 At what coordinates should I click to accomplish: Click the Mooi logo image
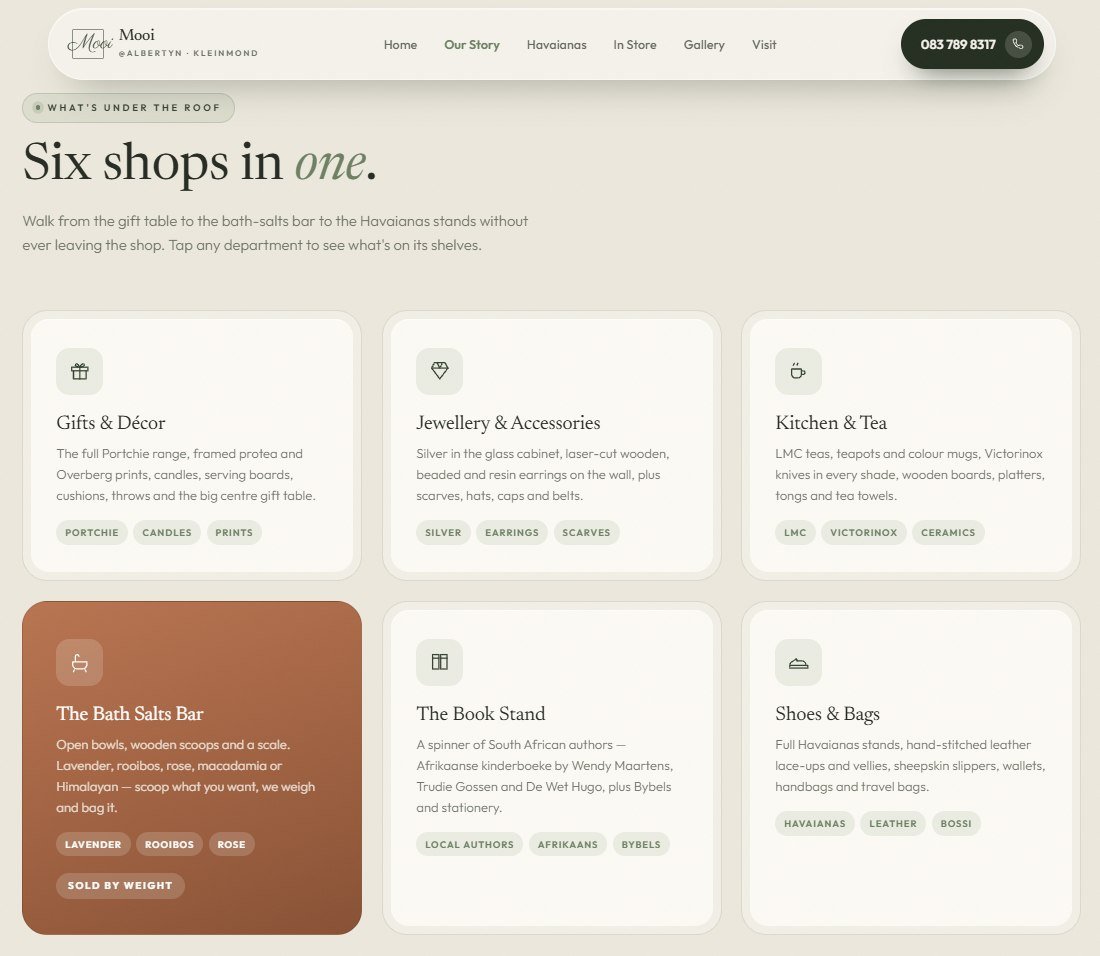(x=90, y=44)
